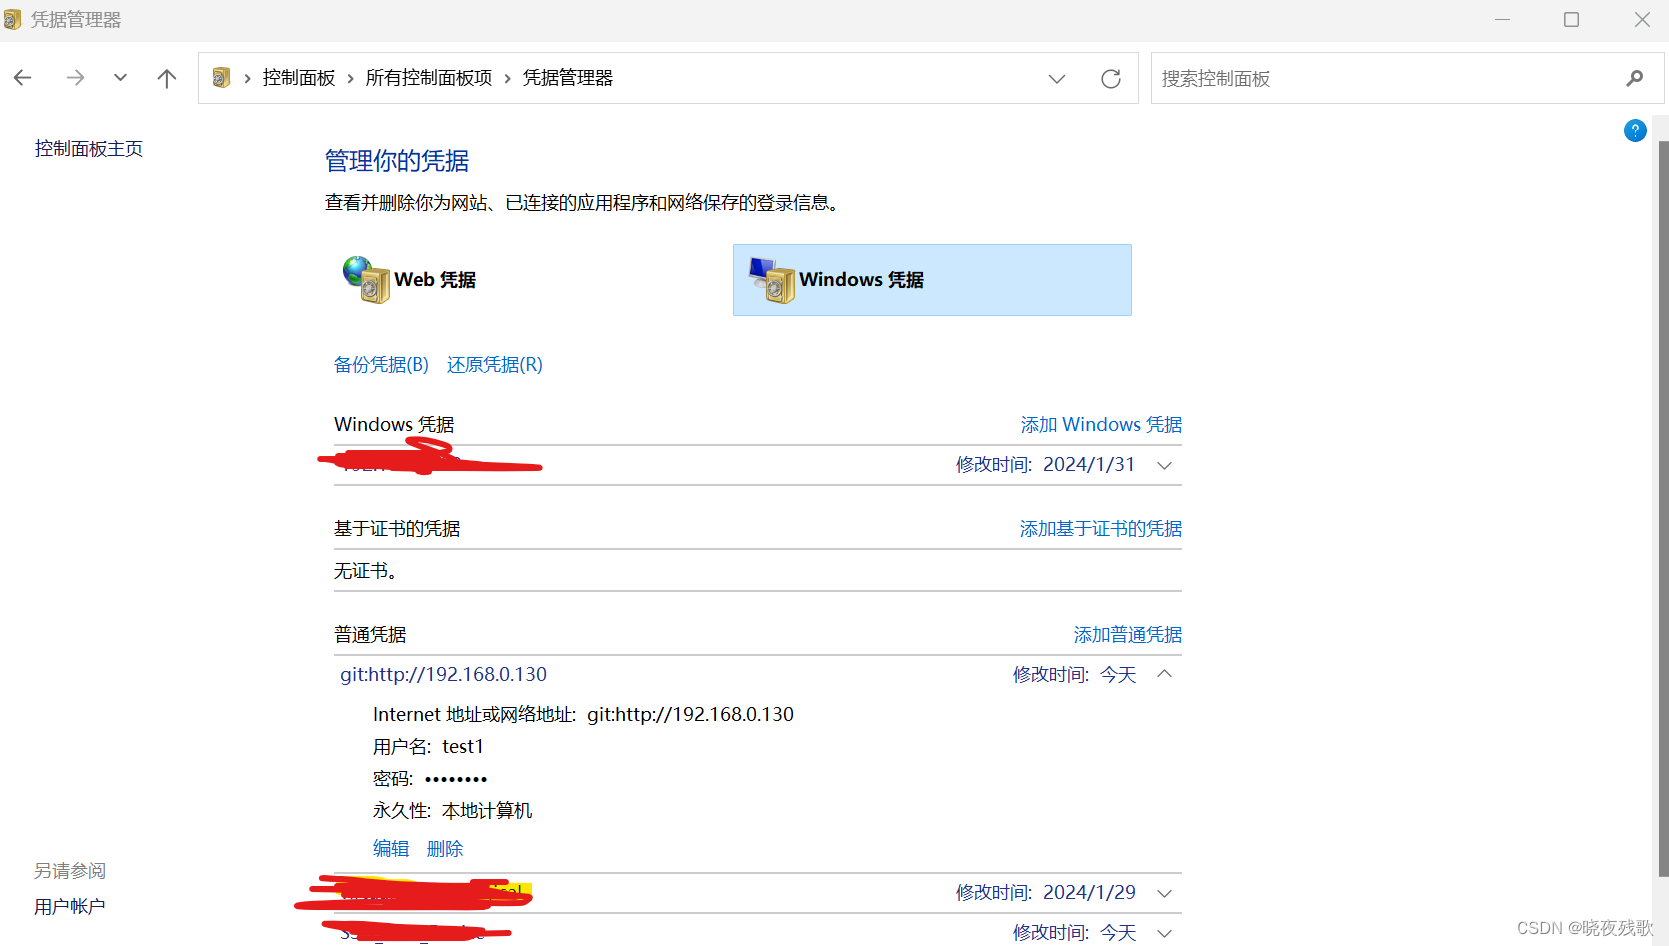Click the title bar 凭据管理器 icon

(x=12, y=19)
